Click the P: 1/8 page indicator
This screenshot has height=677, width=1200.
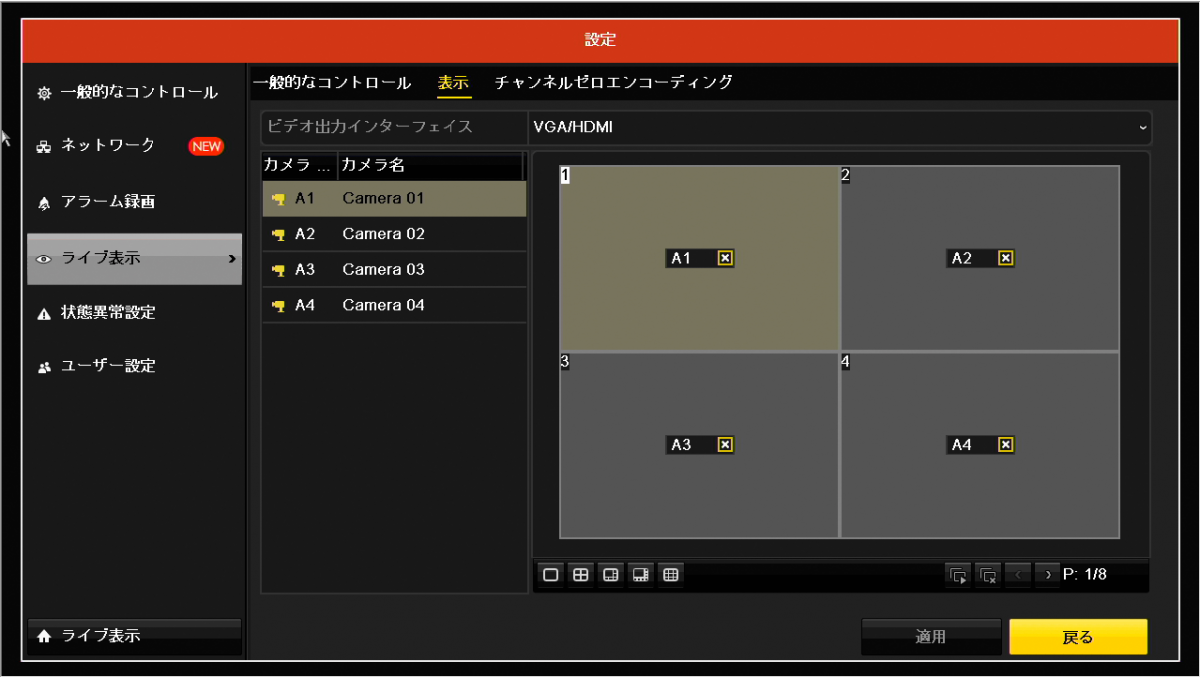(1085, 575)
